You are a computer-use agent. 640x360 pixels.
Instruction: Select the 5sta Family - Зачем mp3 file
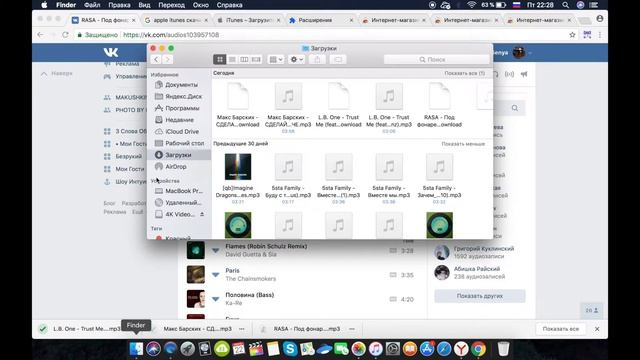[x=439, y=177]
